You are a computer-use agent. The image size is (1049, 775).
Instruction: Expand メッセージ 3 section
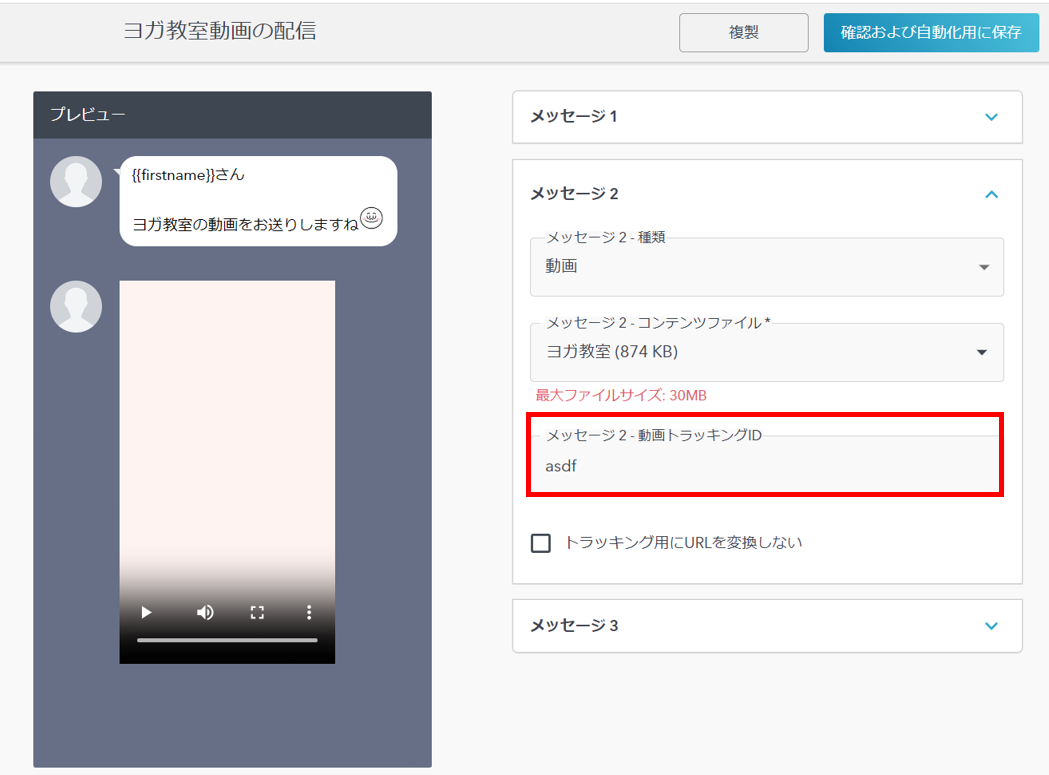pyautogui.click(x=991, y=626)
